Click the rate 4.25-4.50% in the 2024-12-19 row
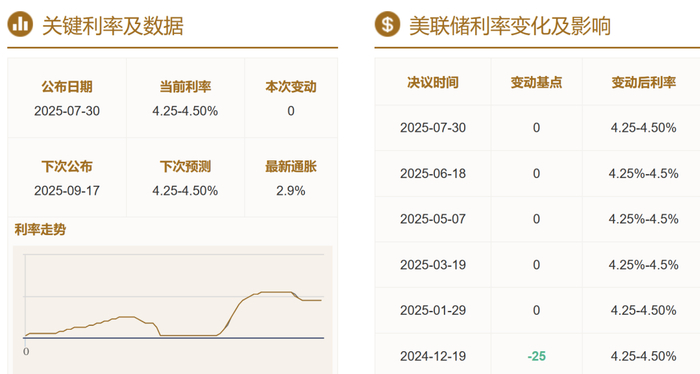The image size is (700, 374). (x=643, y=356)
